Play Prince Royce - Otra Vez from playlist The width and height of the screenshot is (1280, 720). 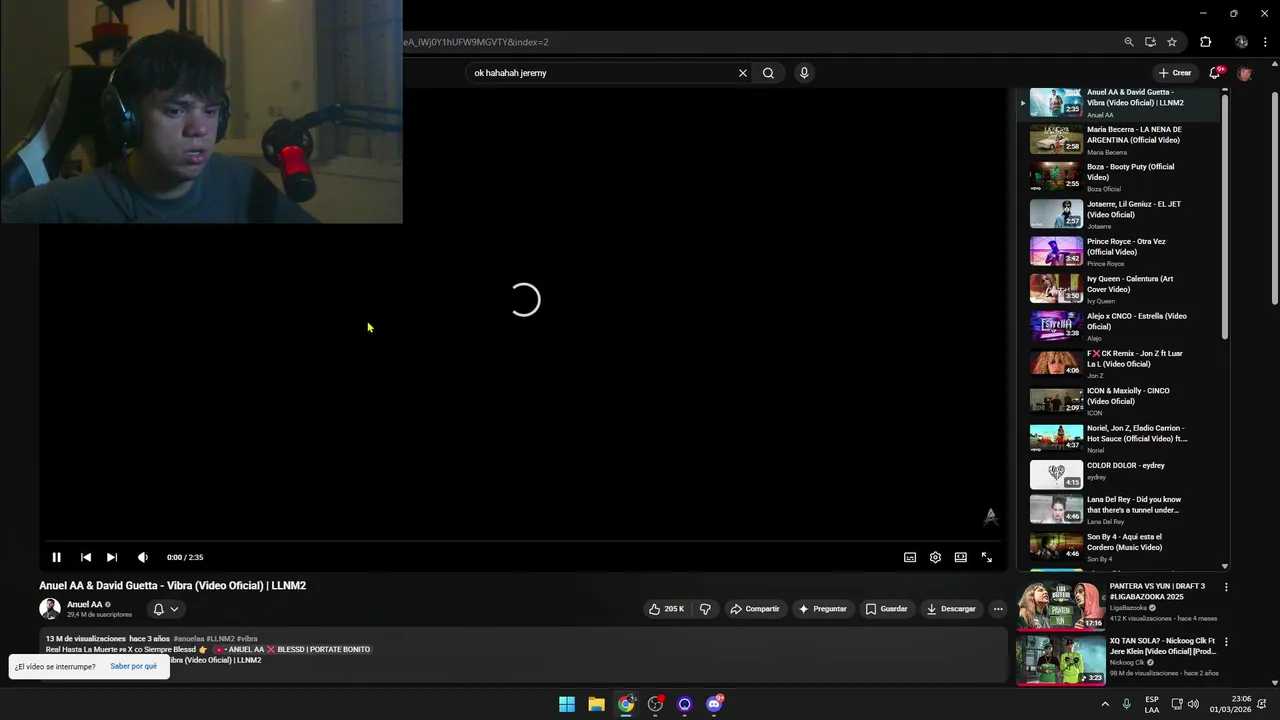(1118, 252)
